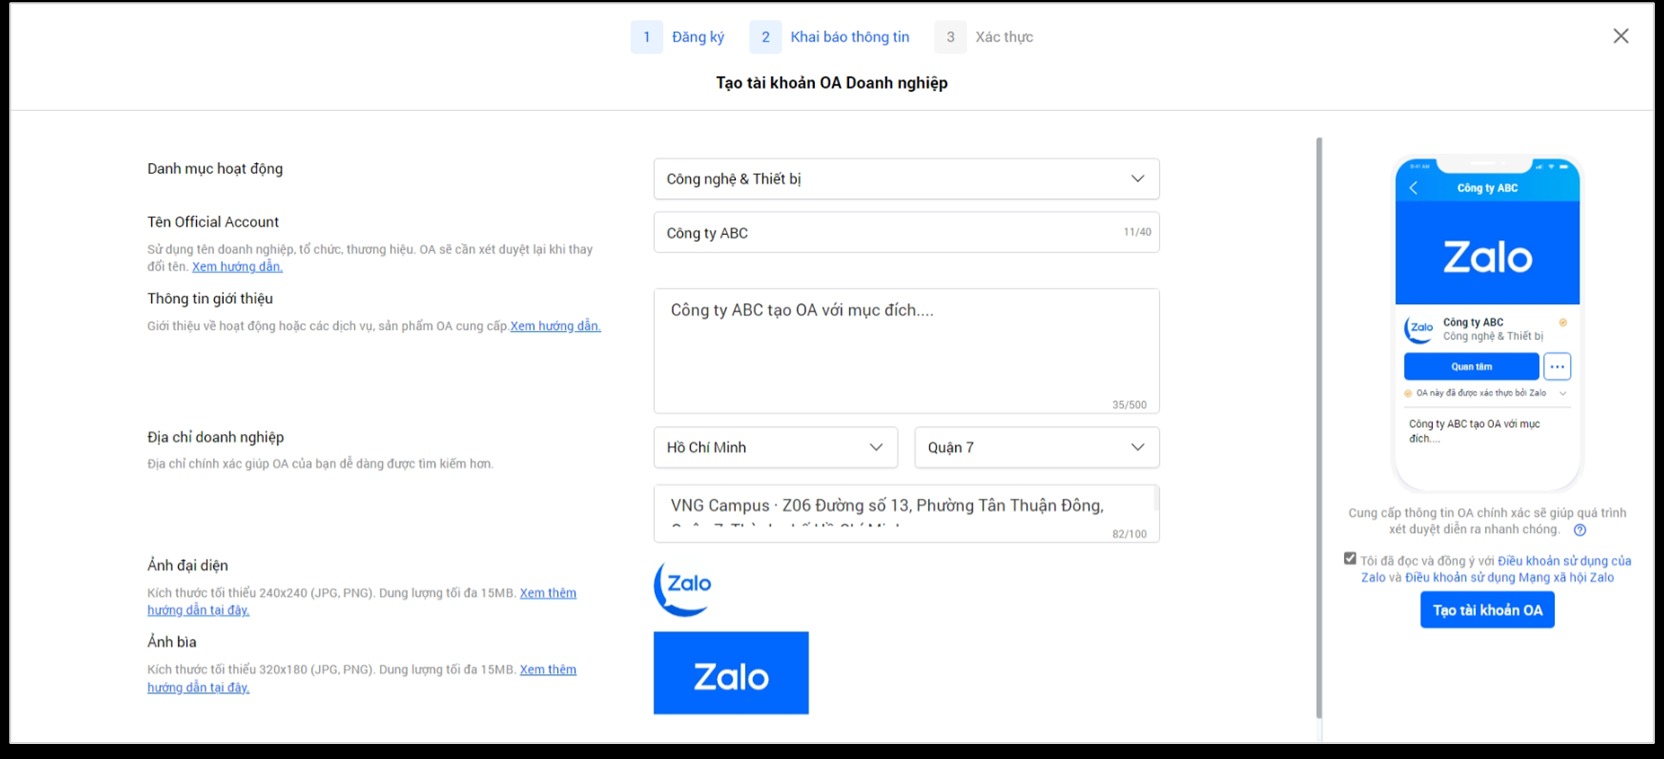Click the Zalo cover image thumbnail
Screen dimensions: 1664x759
tap(731, 673)
